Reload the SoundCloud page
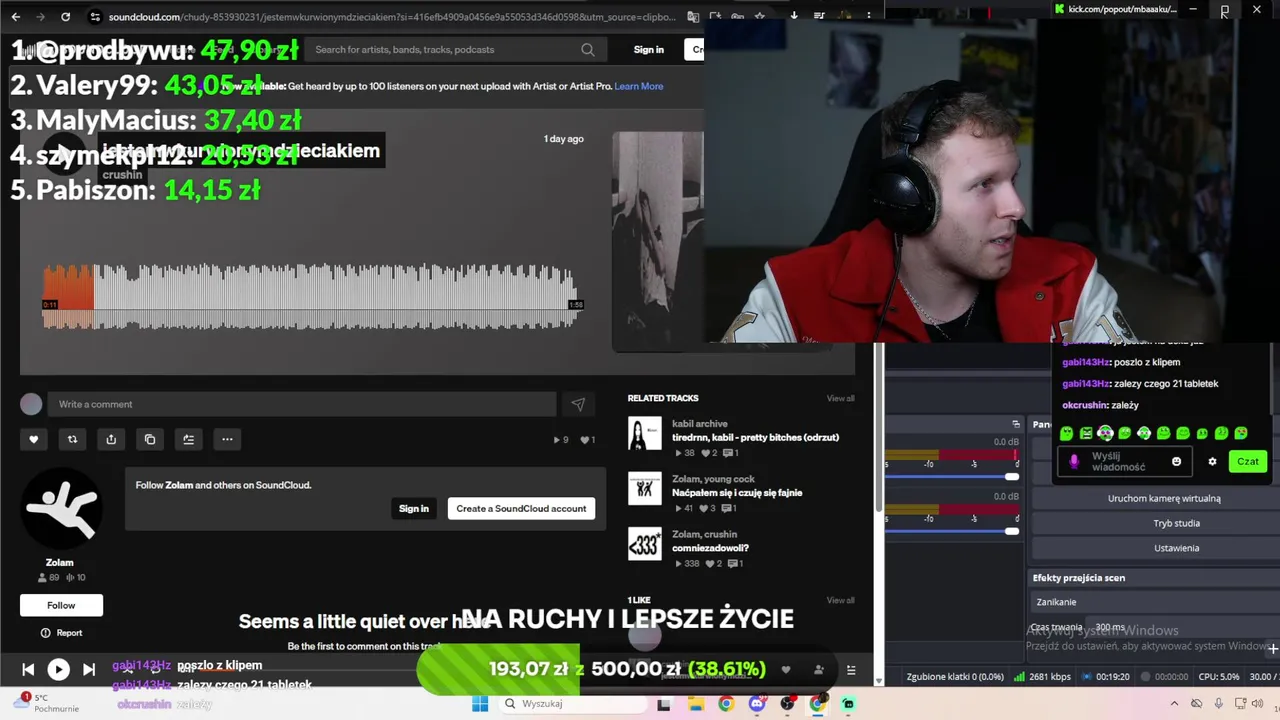The width and height of the screenshot is (1280, 720). [x=65, y=17]
